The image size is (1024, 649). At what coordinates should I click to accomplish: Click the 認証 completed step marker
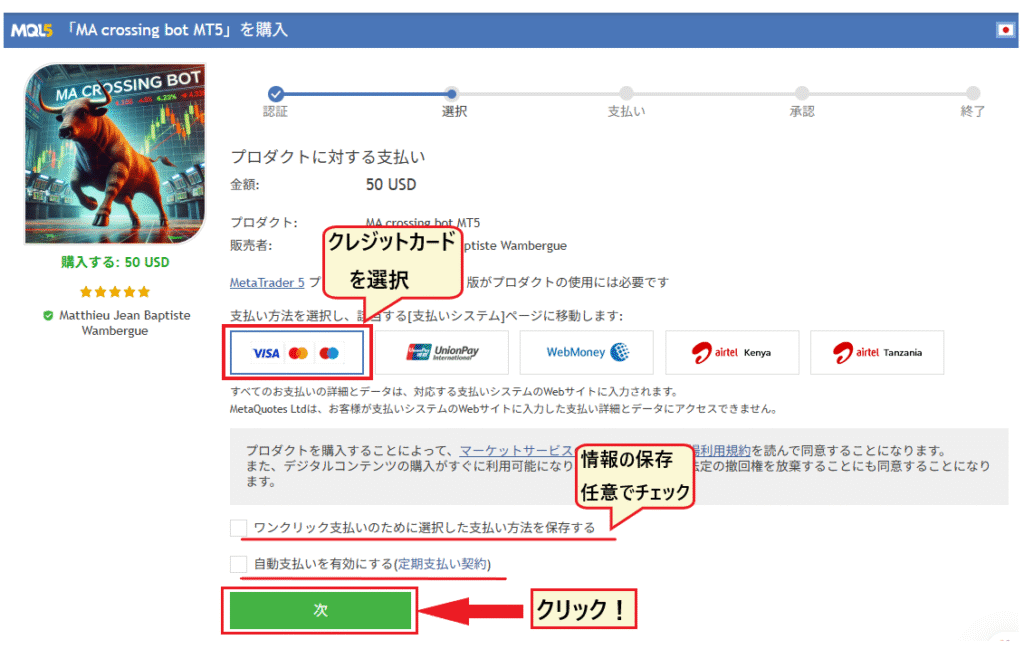tap(276, 93)
